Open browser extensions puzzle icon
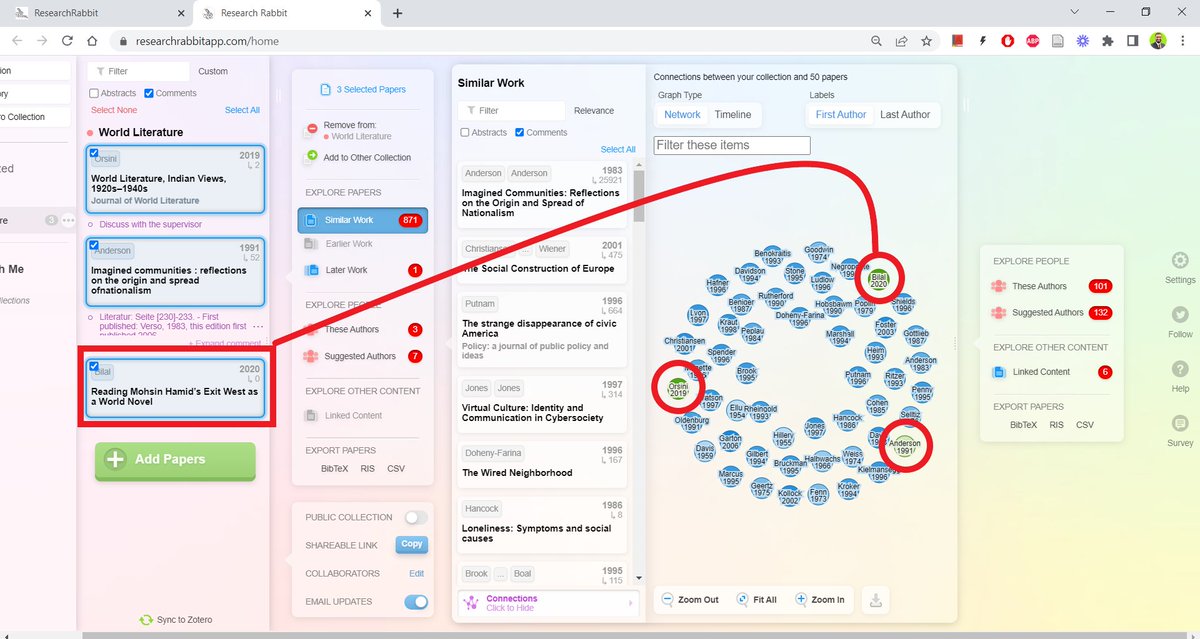 click(x=1107, y=41)
